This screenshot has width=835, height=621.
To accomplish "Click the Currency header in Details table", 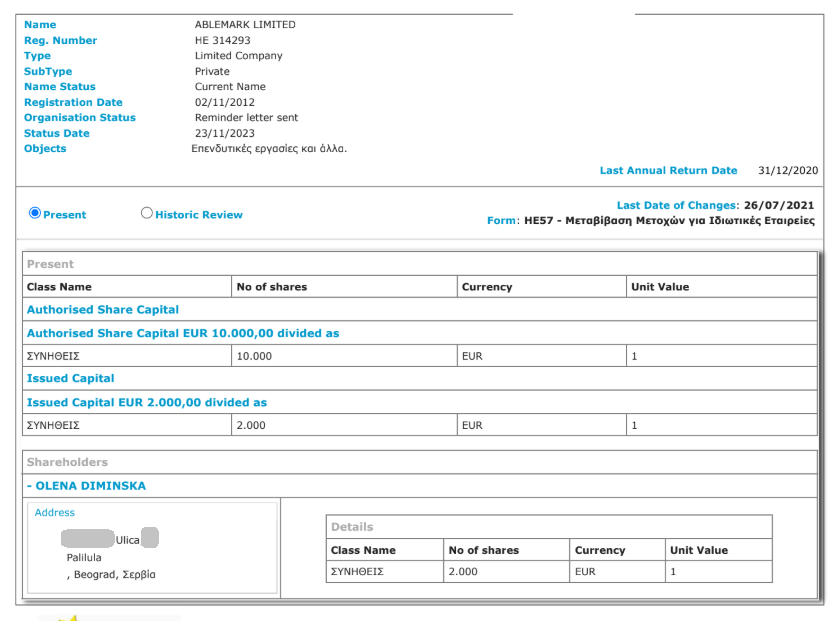I will pyautogui.click(x=600, y=551).
